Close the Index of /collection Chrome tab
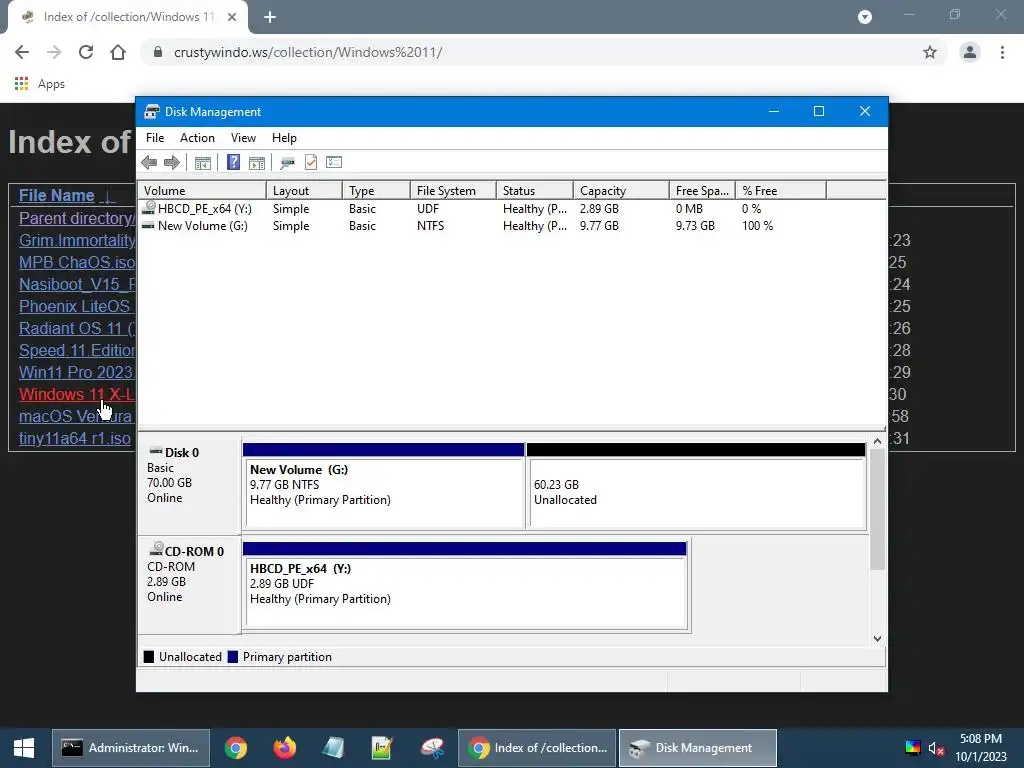This screenshot has width=1024, height=768. tap(232, 17)
